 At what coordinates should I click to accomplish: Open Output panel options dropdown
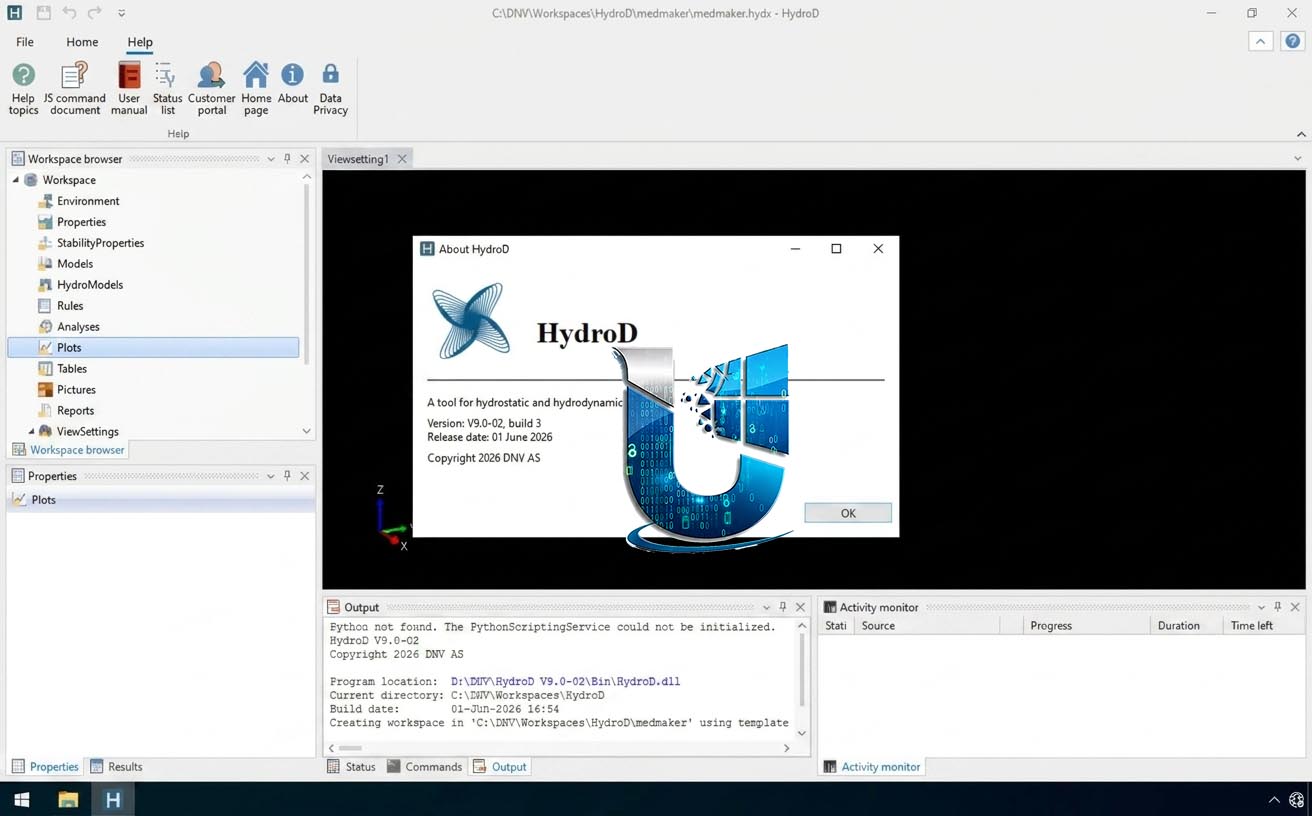pos(766,607)
